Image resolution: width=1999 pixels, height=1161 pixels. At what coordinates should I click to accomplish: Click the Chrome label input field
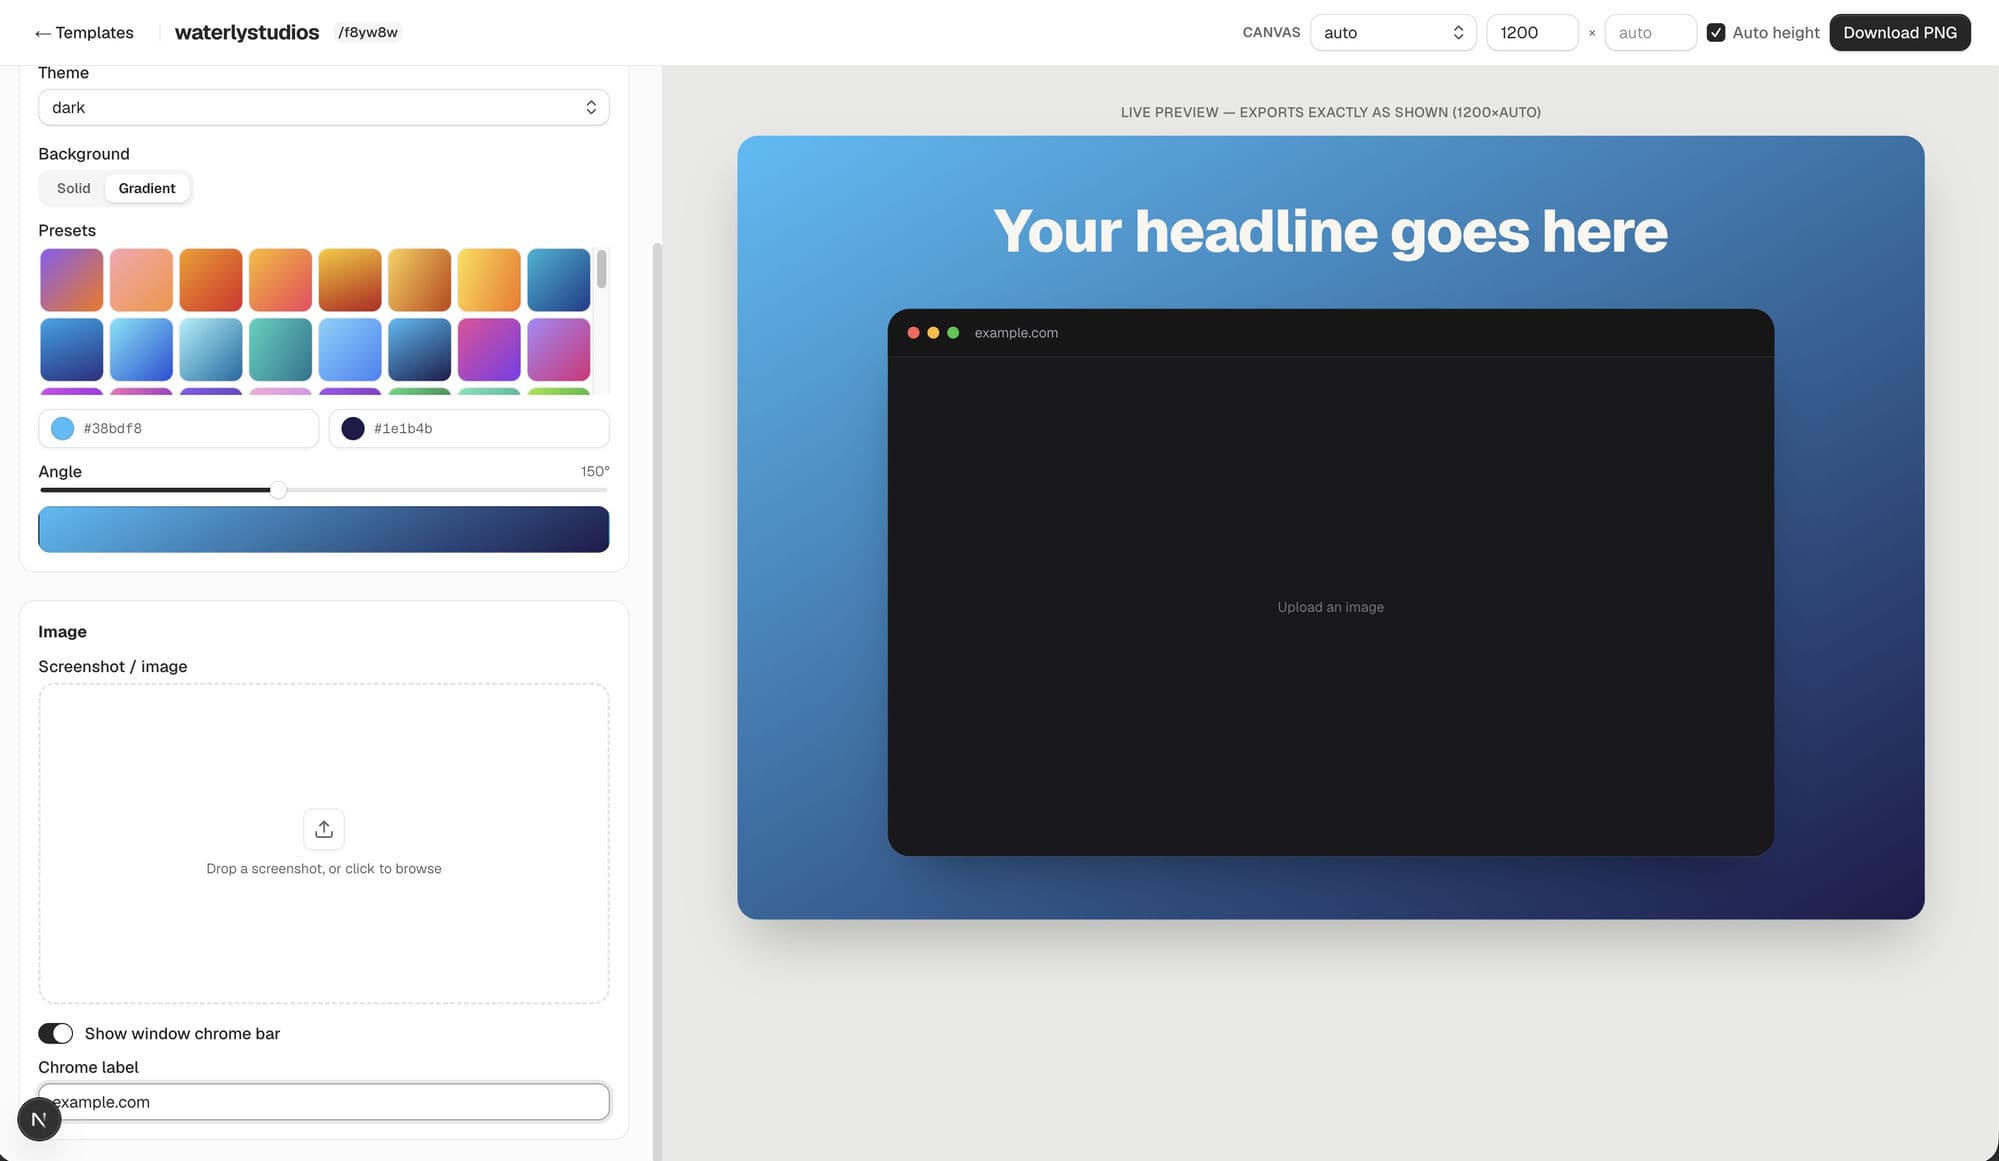[x=323, y=1102]
